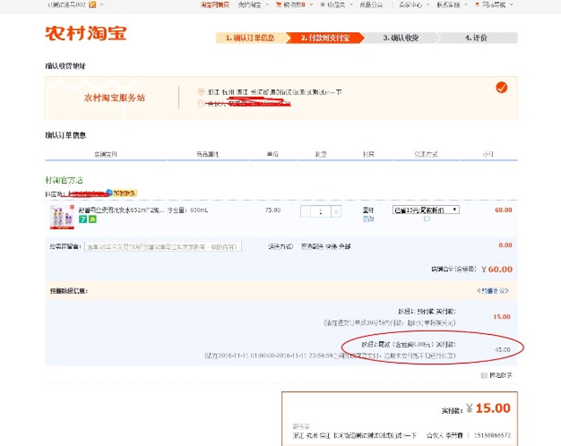Click the green 7-day return icon
The height and width of the screenshot is (446, 561).
83,219
